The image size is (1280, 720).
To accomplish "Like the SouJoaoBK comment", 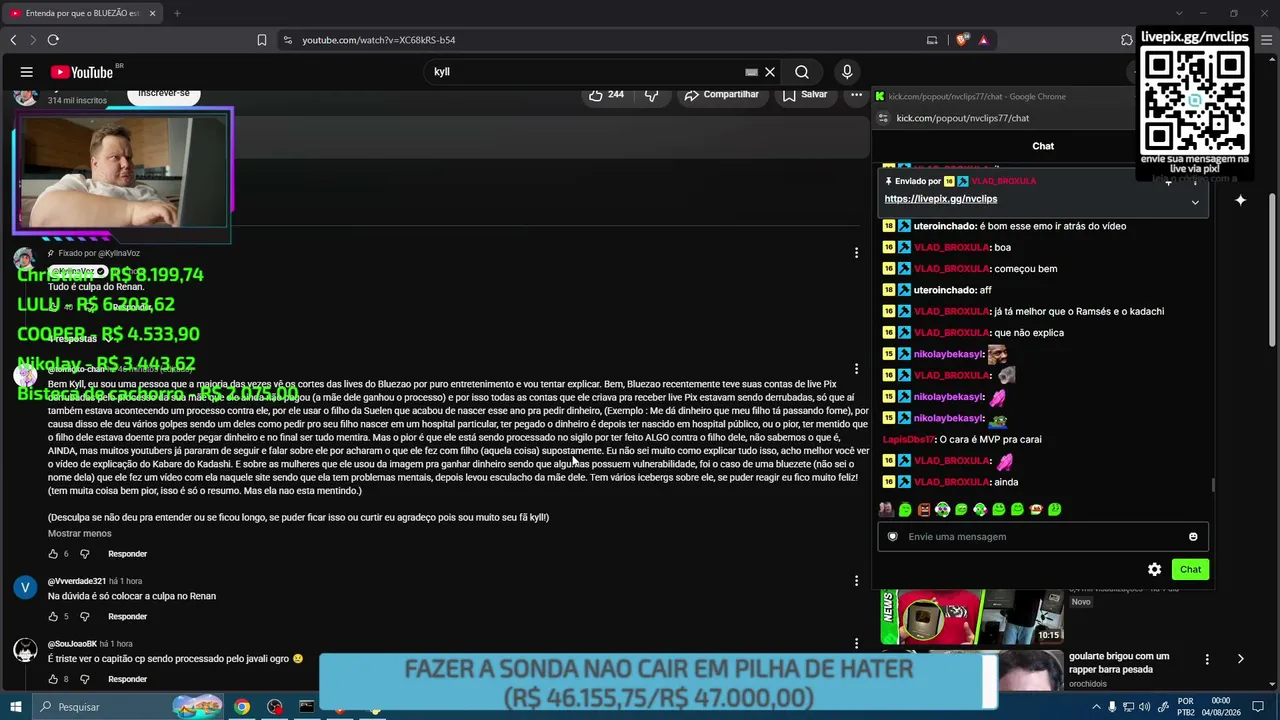I will click(x=54, y=679).
